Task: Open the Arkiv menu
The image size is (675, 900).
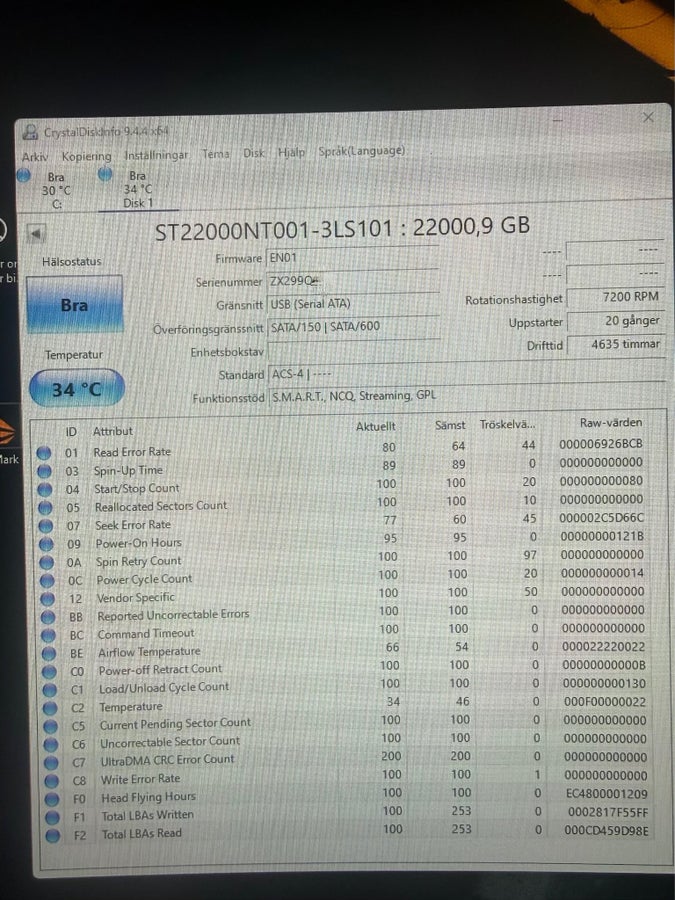Action: [x=34, y=157]
